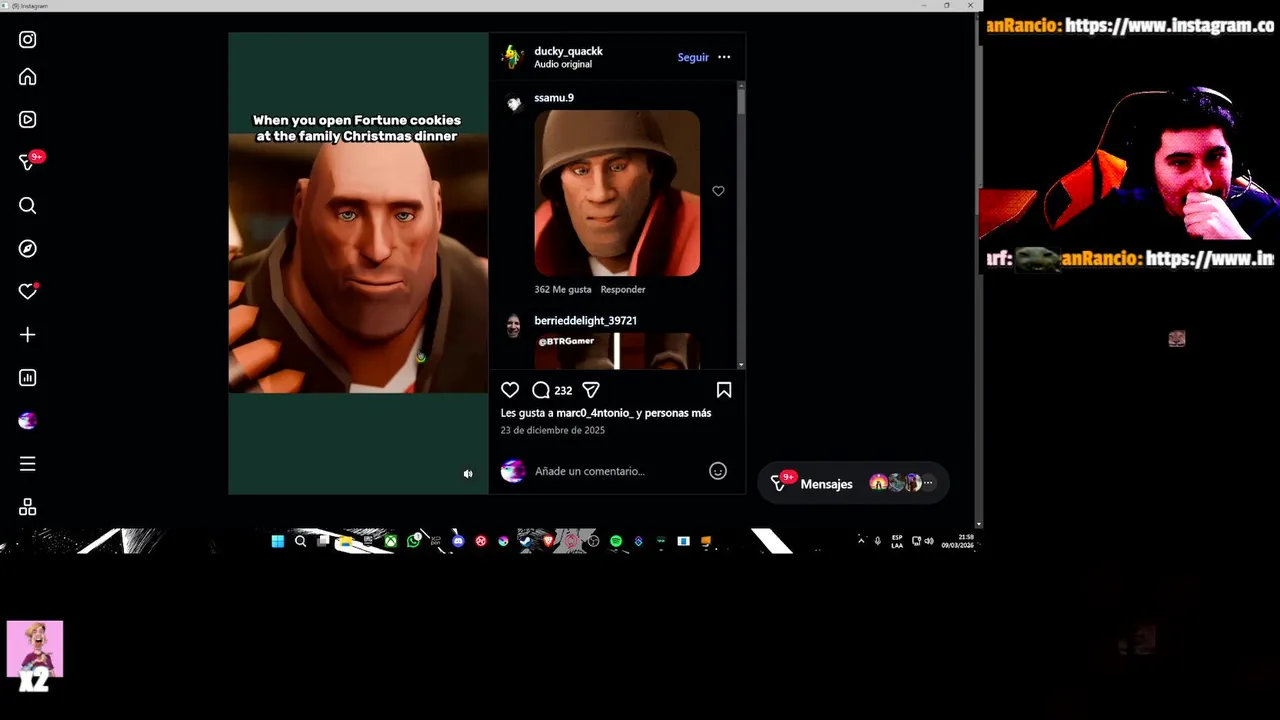Open Windows taskbar search

click(x=300, y=541)
